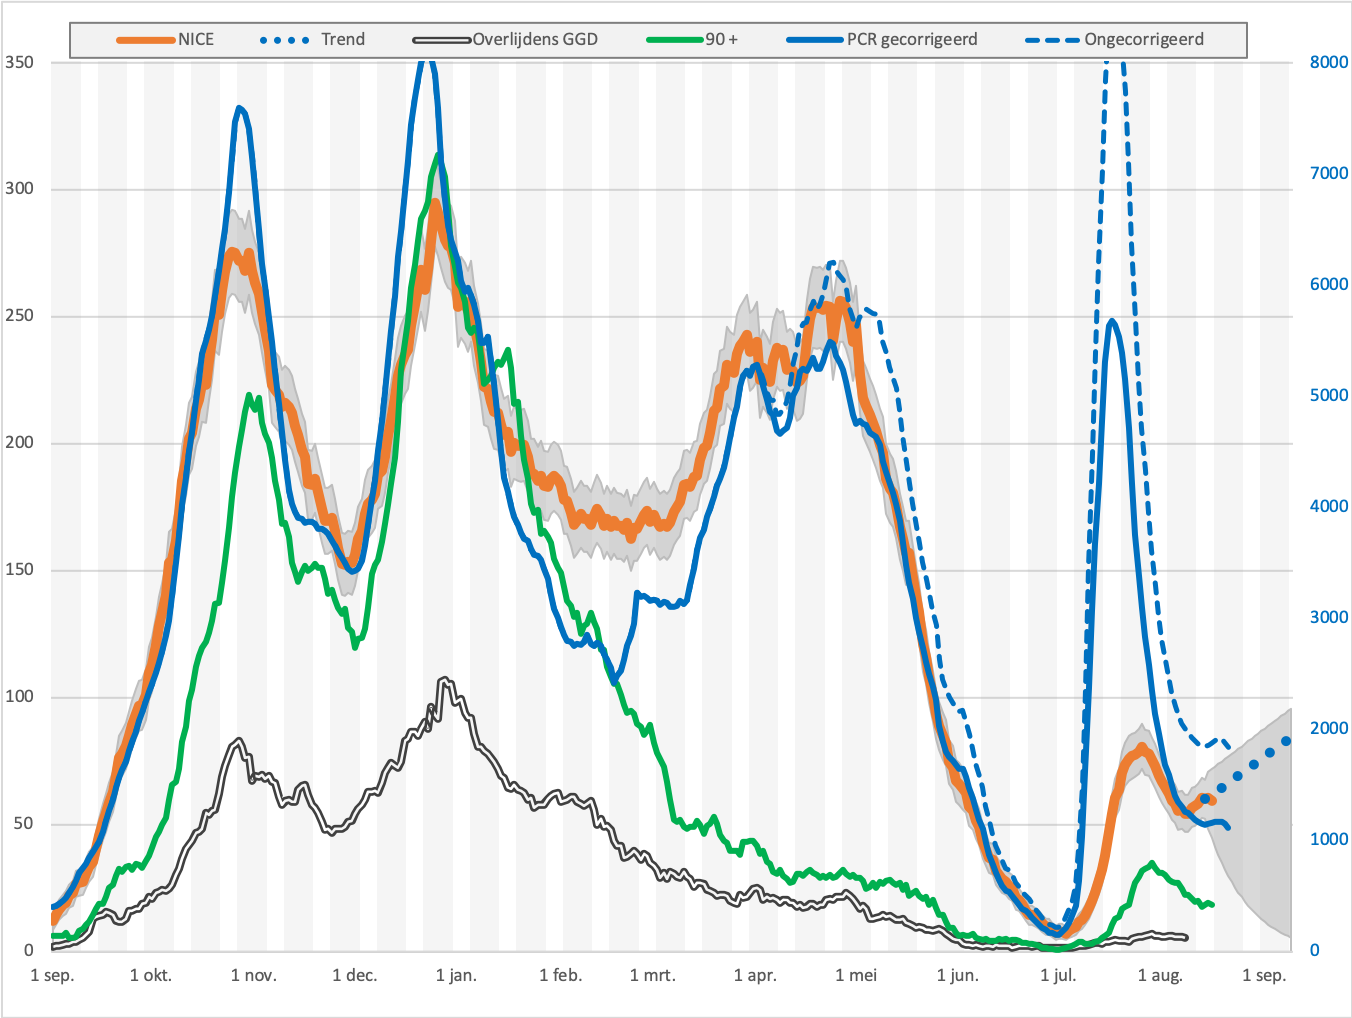Click the 1 jun. date label
Image resolution: width=1352 pixels, height=1018 pixels.
(x=958, y=976)
